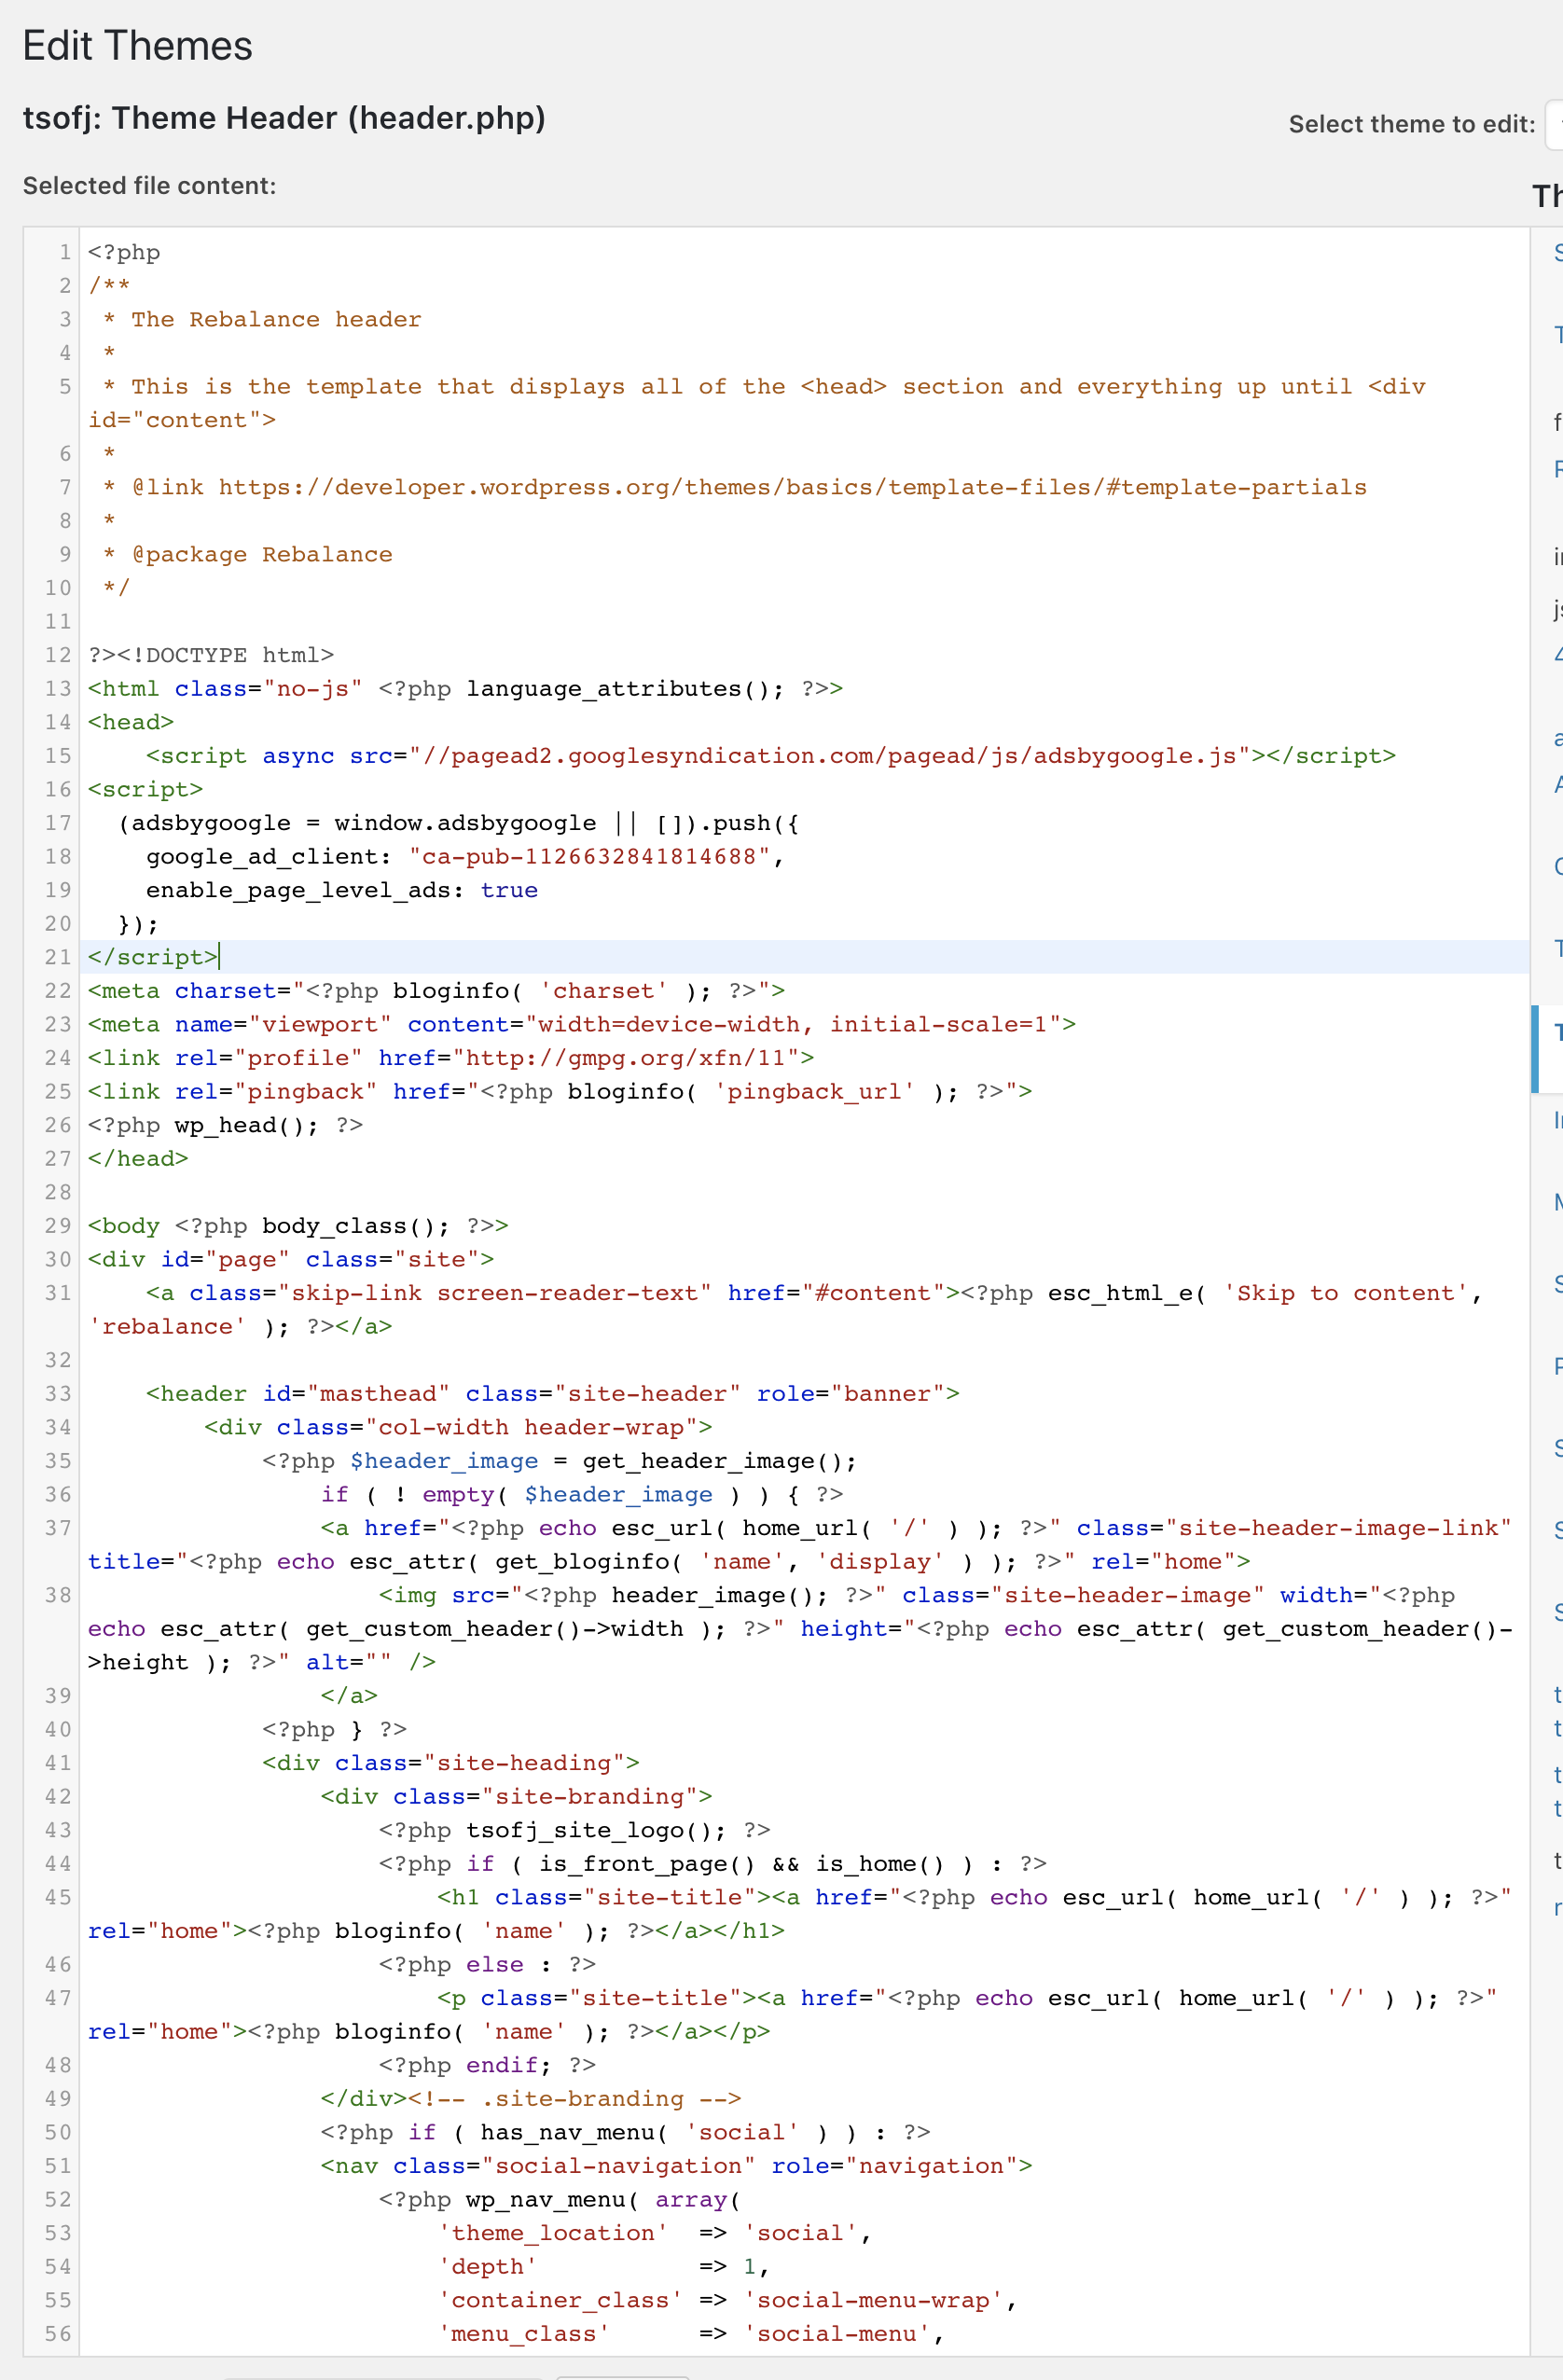Click the "has_nav_menu( 'social' )" line
Image resolution: width=1563 pixels, height=2380 pixels.
coord(625,2132)
